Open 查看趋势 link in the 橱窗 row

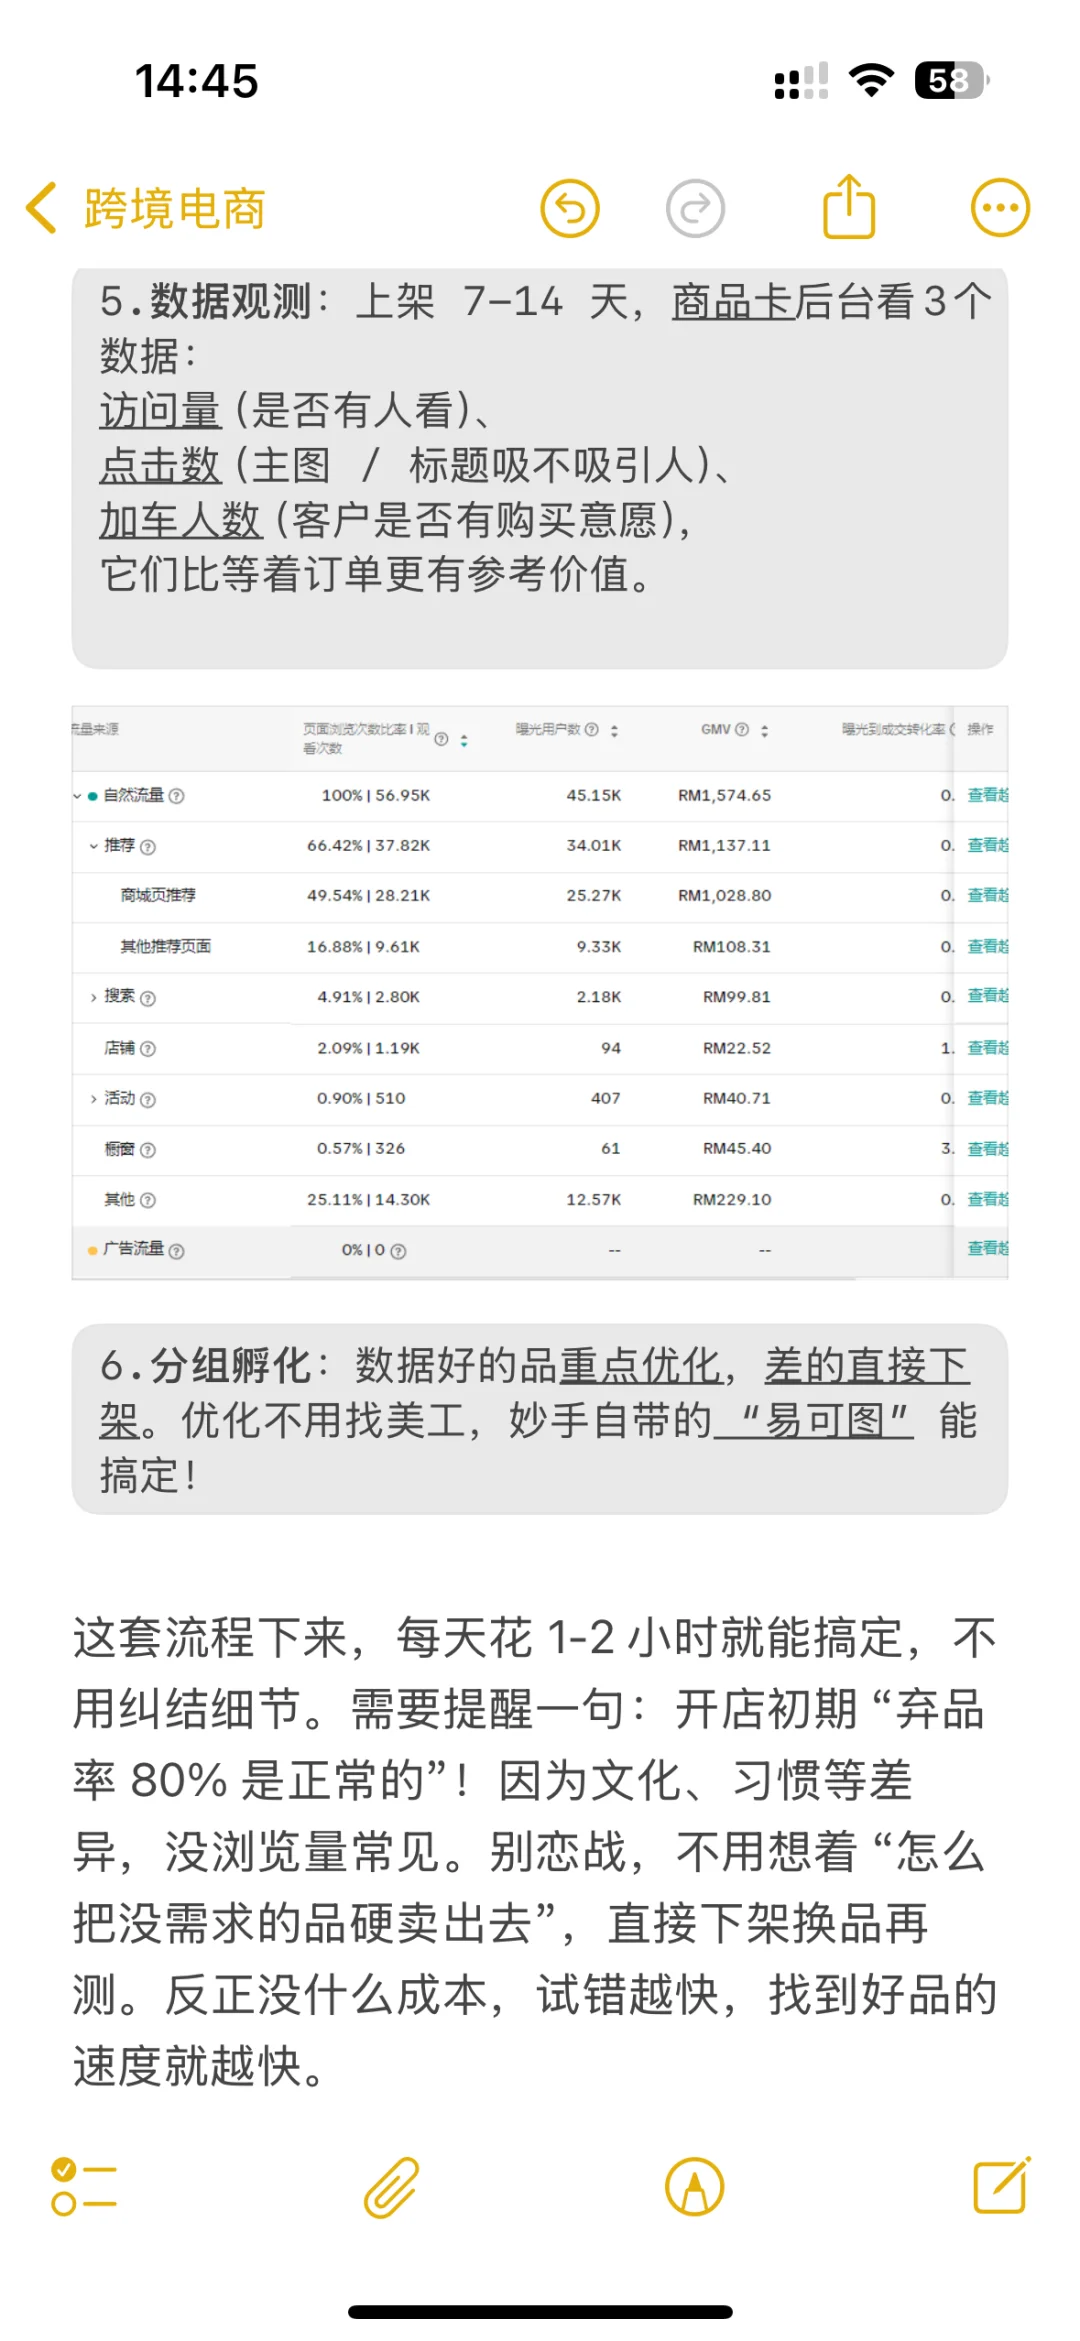coord(988,1149)
